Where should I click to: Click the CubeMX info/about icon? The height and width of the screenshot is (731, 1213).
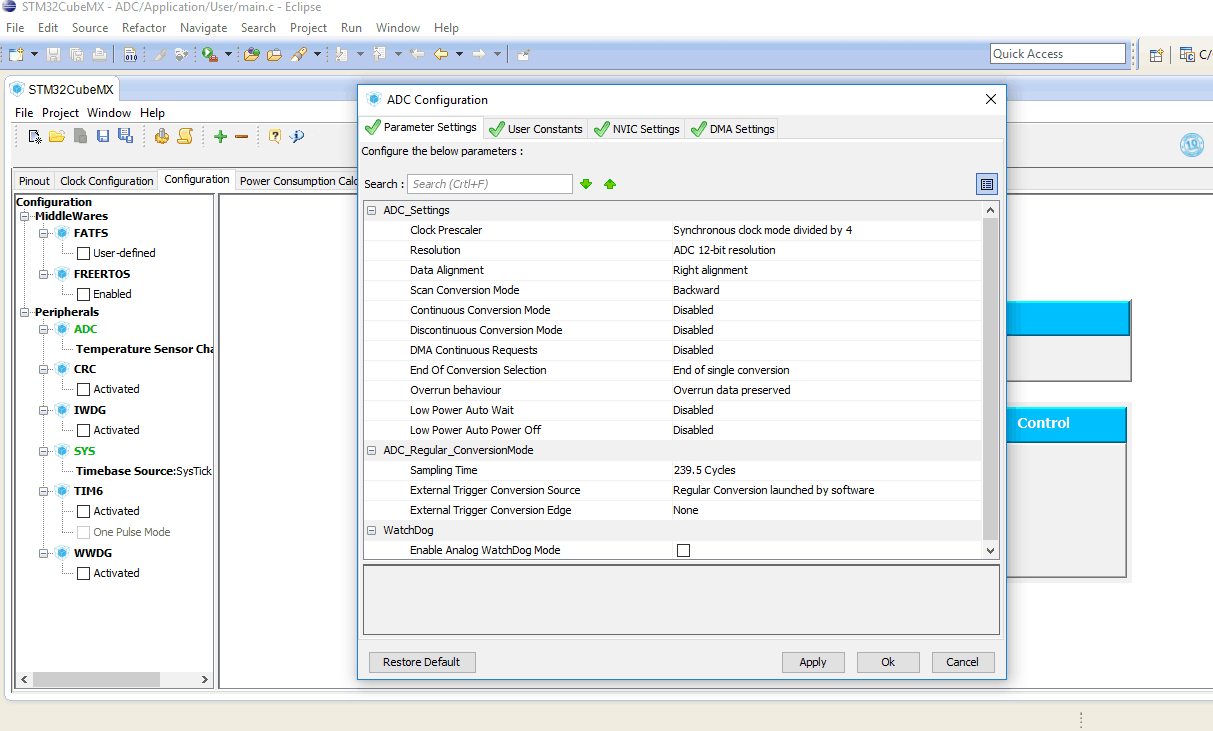tap(297, 136)
